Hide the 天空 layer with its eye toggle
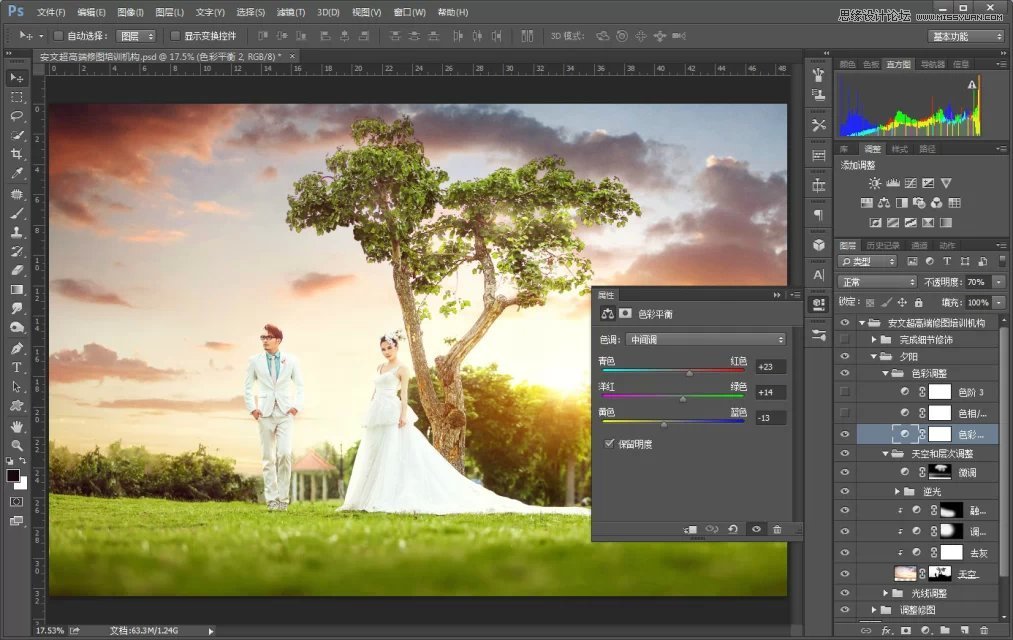The width and height of the screenshot is (1013, 640). (844, 572)
